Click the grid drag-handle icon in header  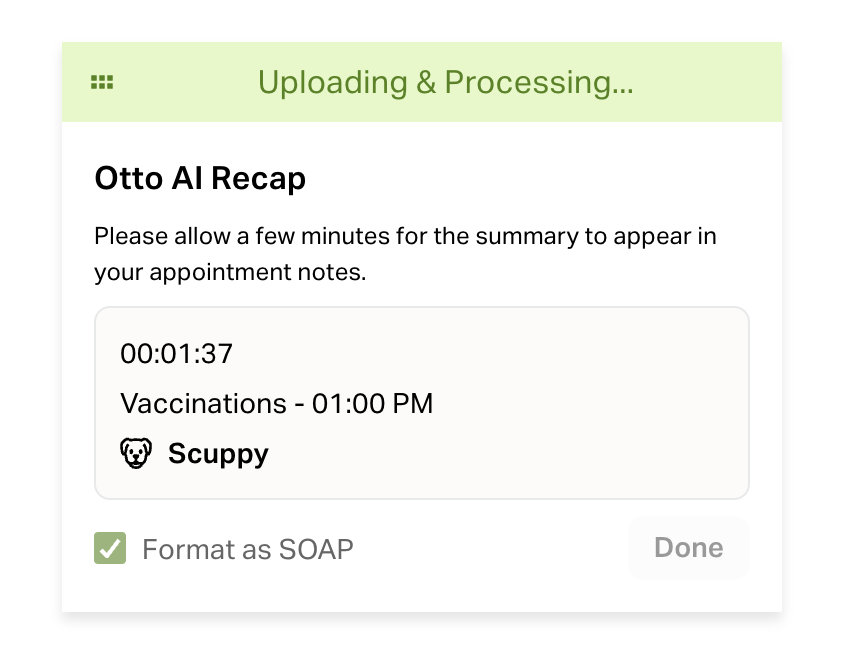[102, 82]
